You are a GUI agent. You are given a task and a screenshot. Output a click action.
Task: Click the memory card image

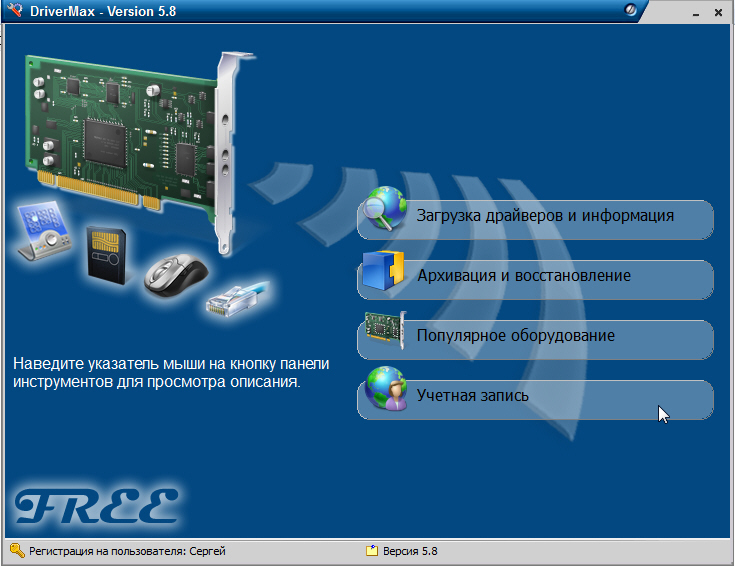tap(107, 255)
